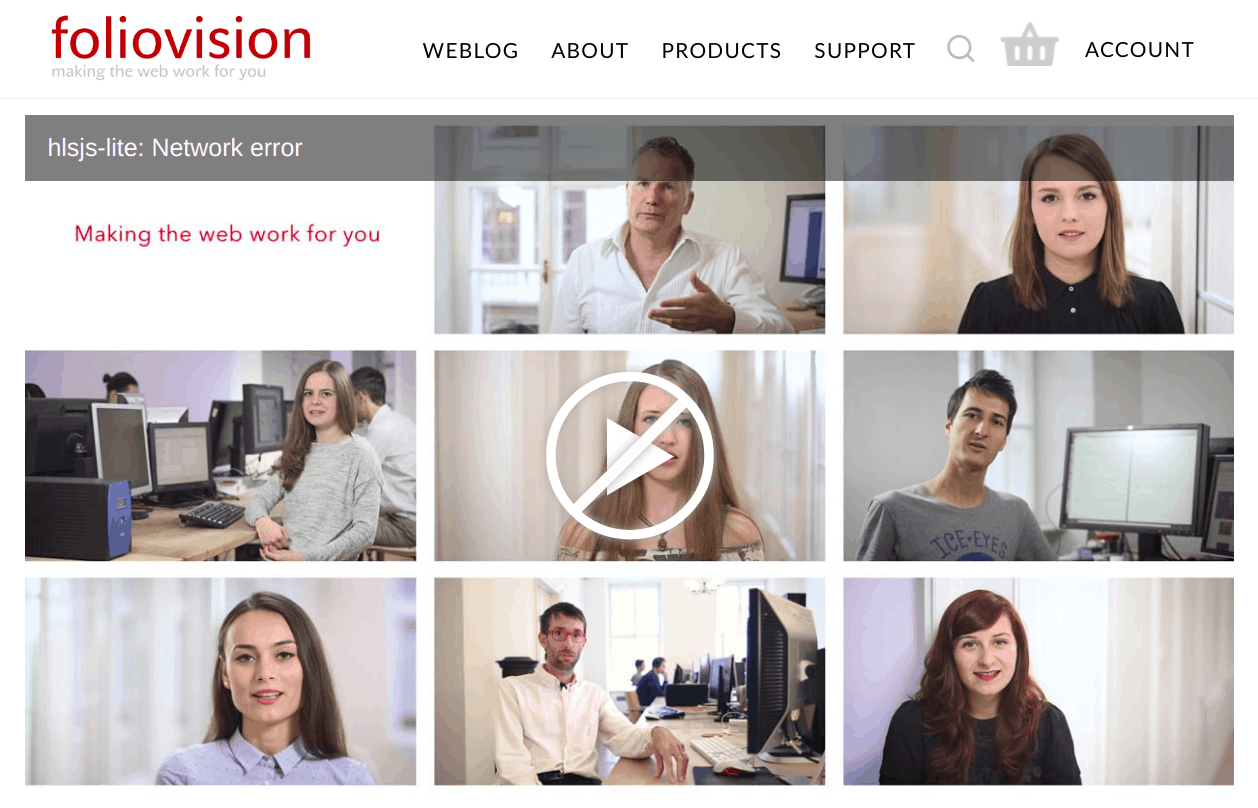Click the crossed-out play button overlay
The image size is (1258, 808).
pos(629,455)
